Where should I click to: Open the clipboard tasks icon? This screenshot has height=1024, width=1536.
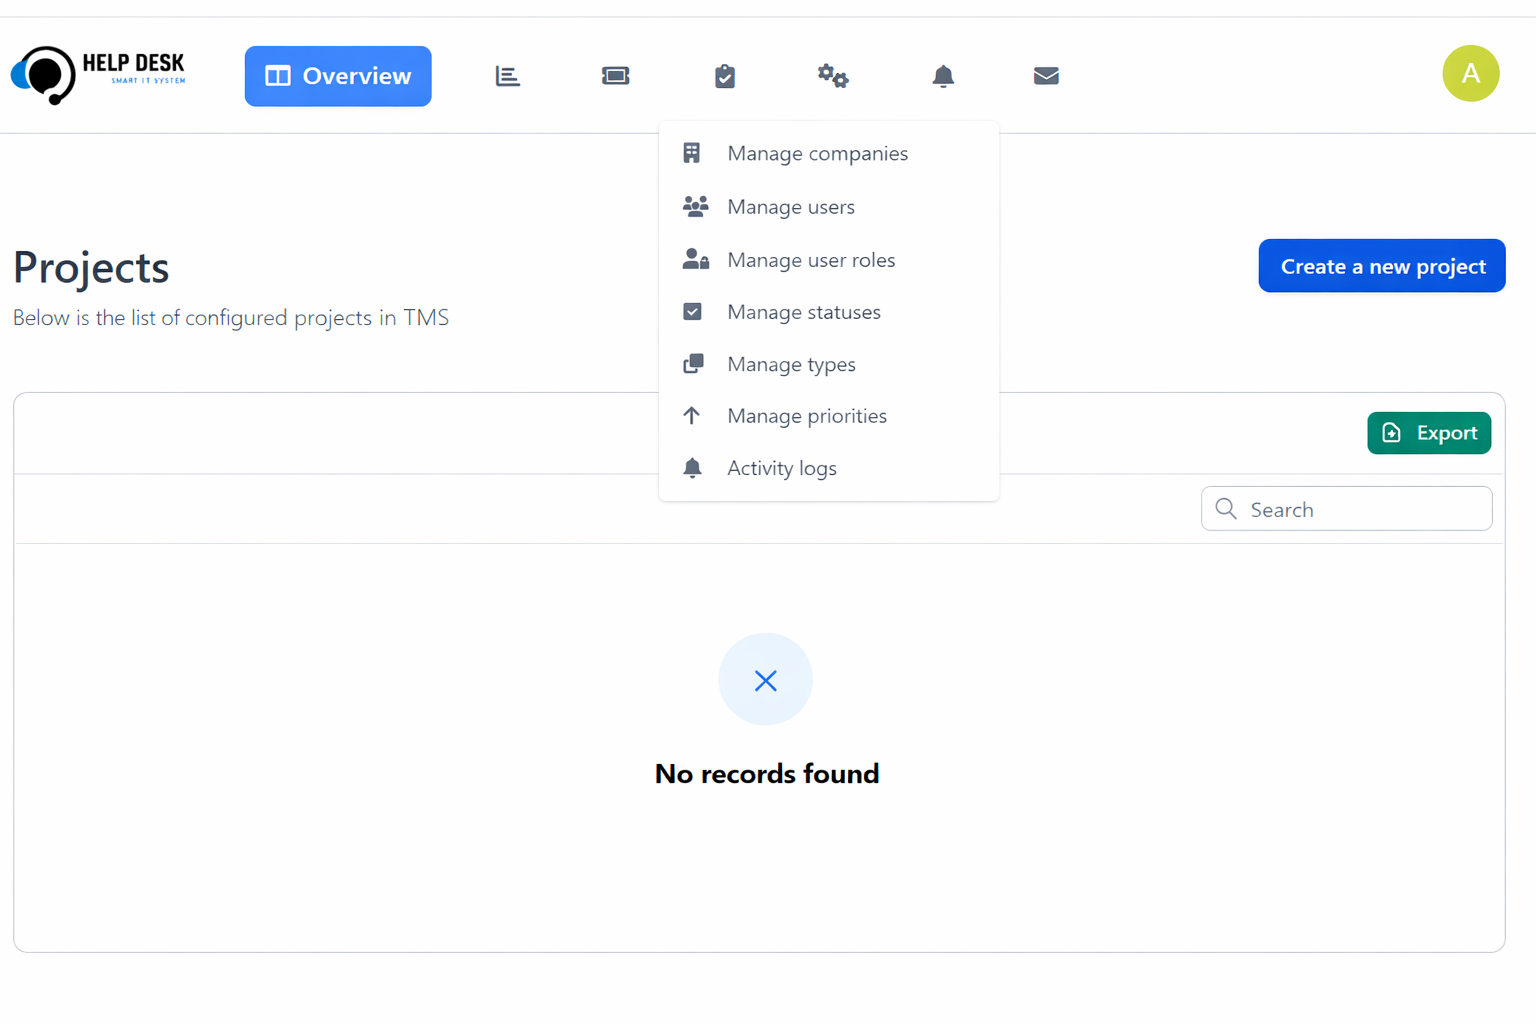pyautogui.click(x=725, y=76)
